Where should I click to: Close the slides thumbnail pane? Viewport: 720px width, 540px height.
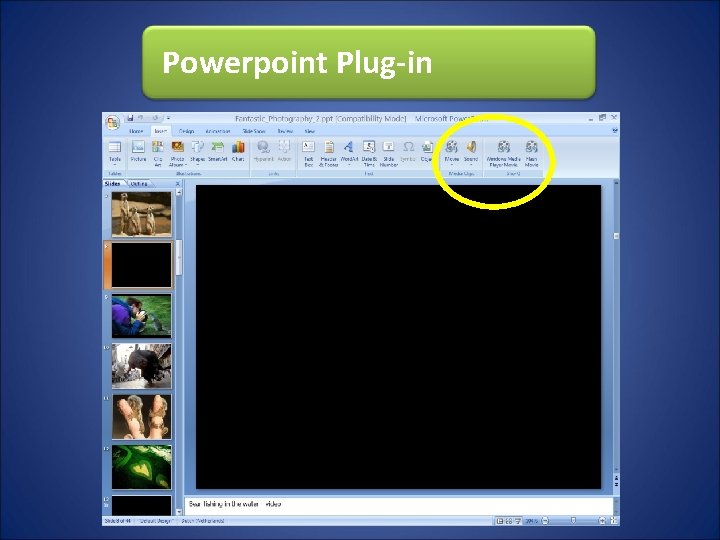[178, 184]
